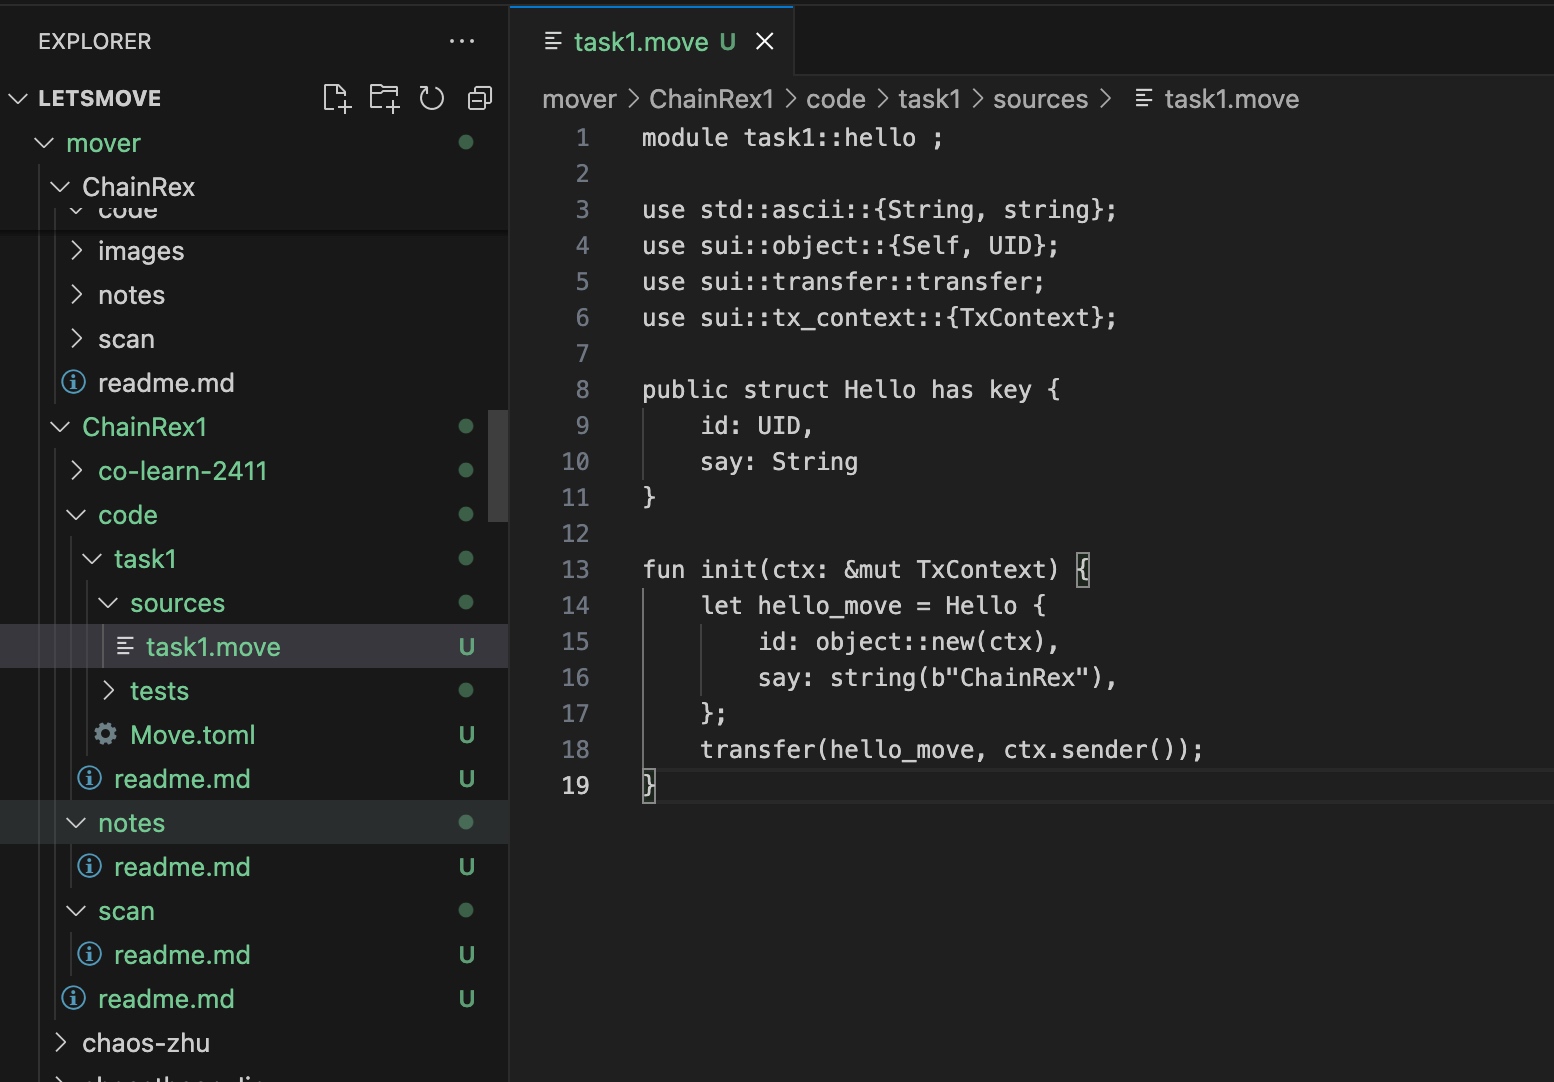The width and height of the screenshot is (1554, 1082).
Task: Refresh the Explorer file tree
Action: (432, 98)
